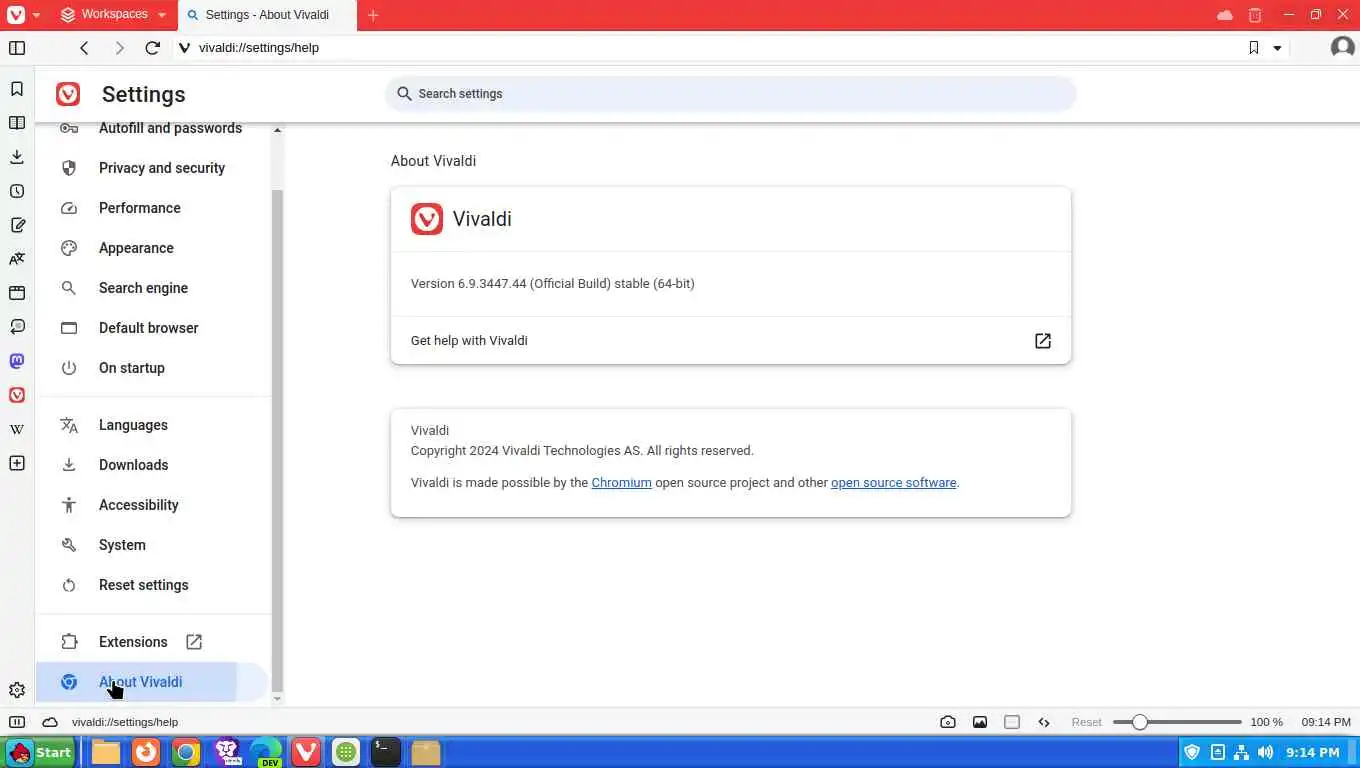
Task: Open the Start menu
Action: click(x=40, y=752)
